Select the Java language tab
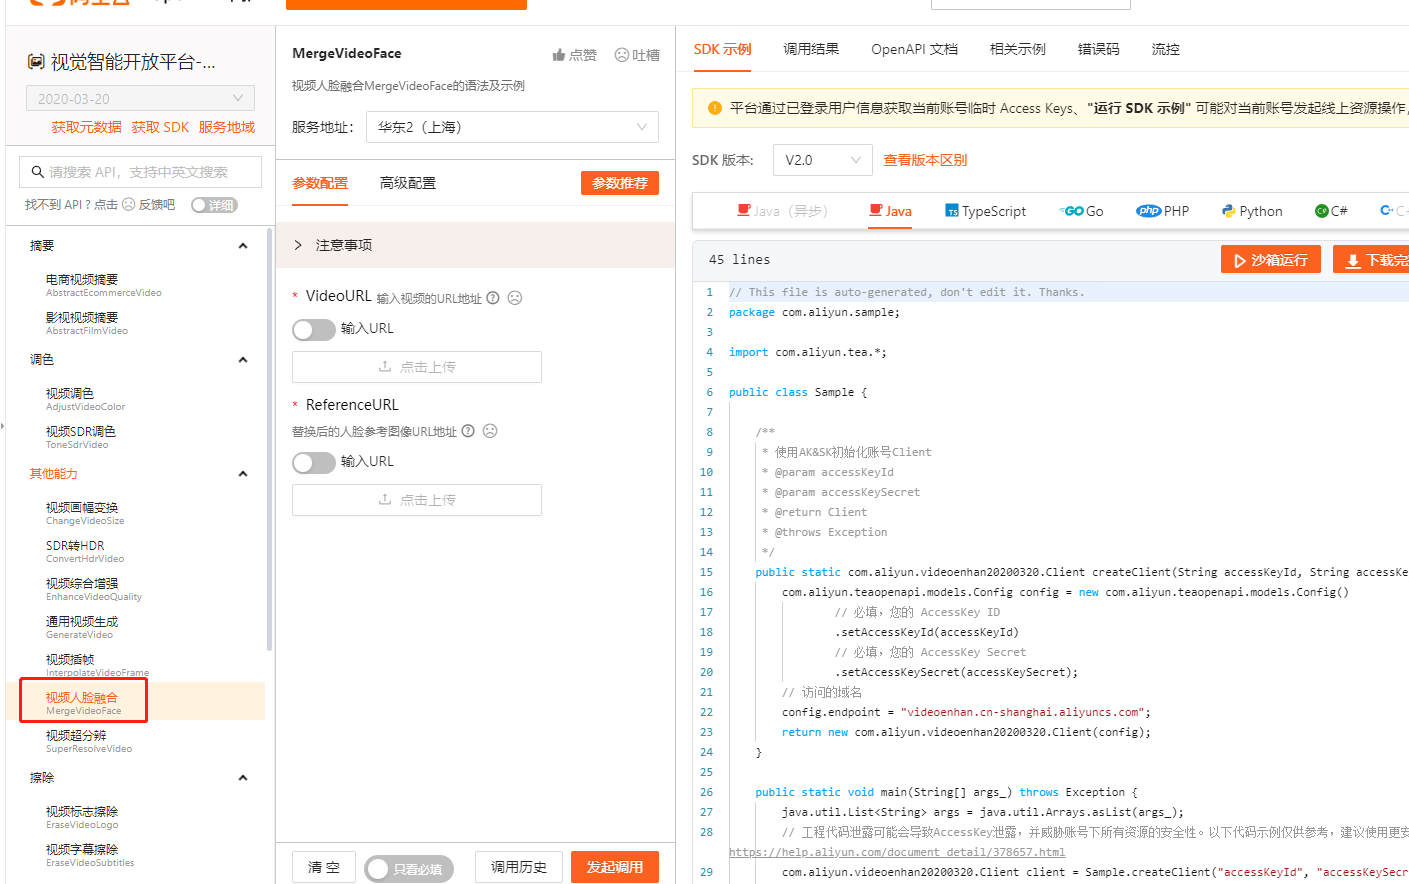1409x884 pixels. click(x=890, y=211)
